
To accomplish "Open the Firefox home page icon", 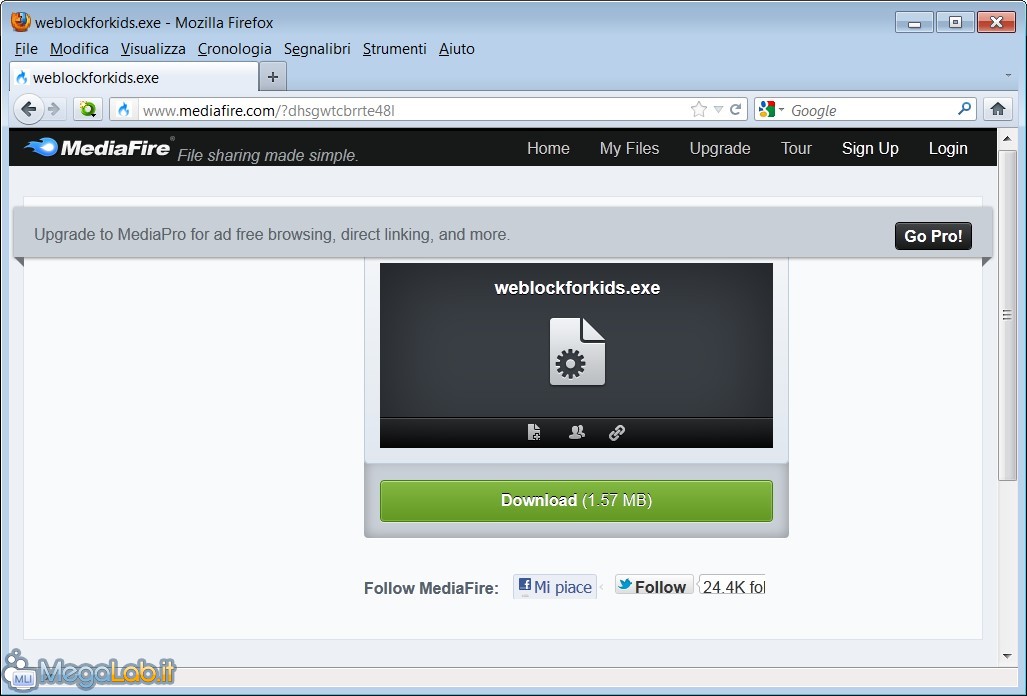I will (998, 109).
